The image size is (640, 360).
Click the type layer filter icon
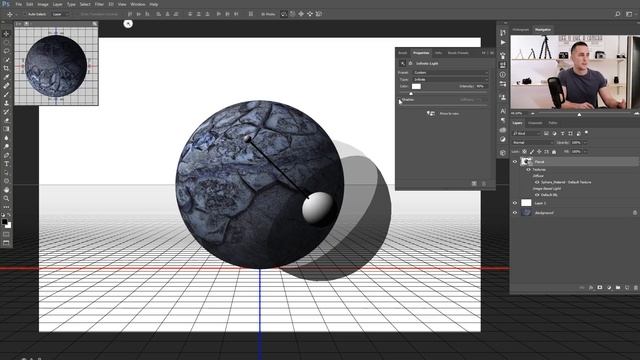point(562,133)
